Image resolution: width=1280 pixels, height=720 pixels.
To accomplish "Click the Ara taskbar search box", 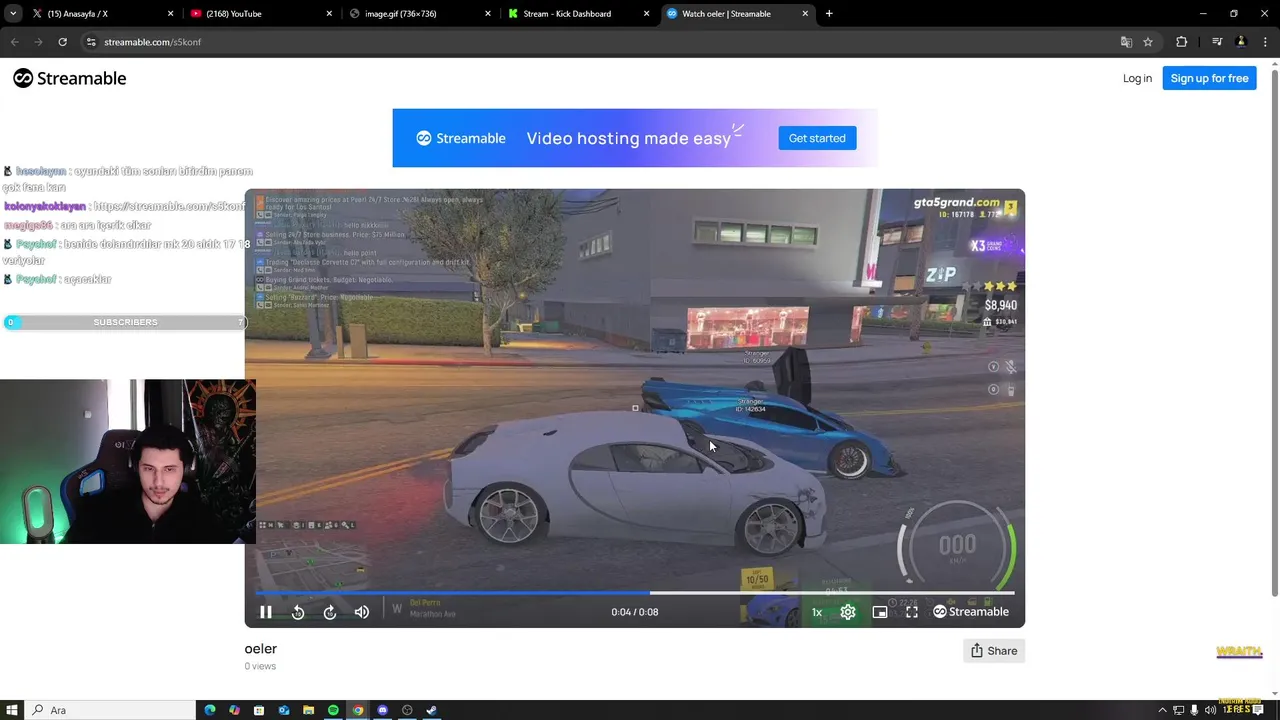I will point(112,710).
